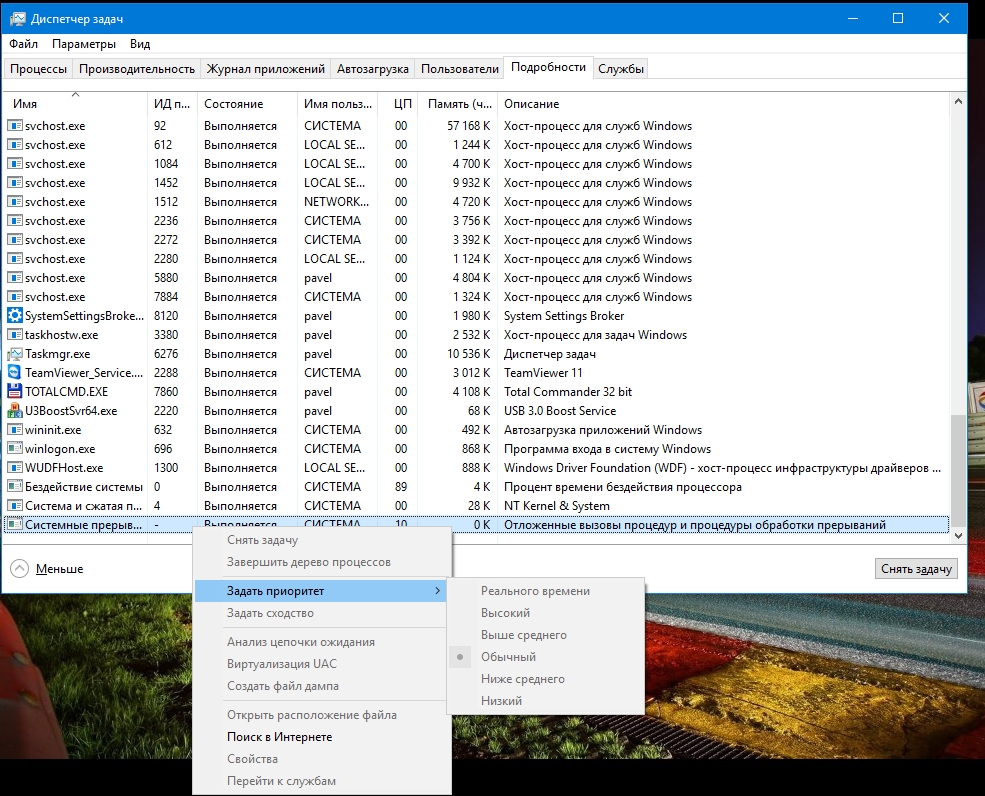This screenshot has height=796, width=985.
Task: Click the U3BoostSvr64.exe process icon
Action: pos(14,411)
